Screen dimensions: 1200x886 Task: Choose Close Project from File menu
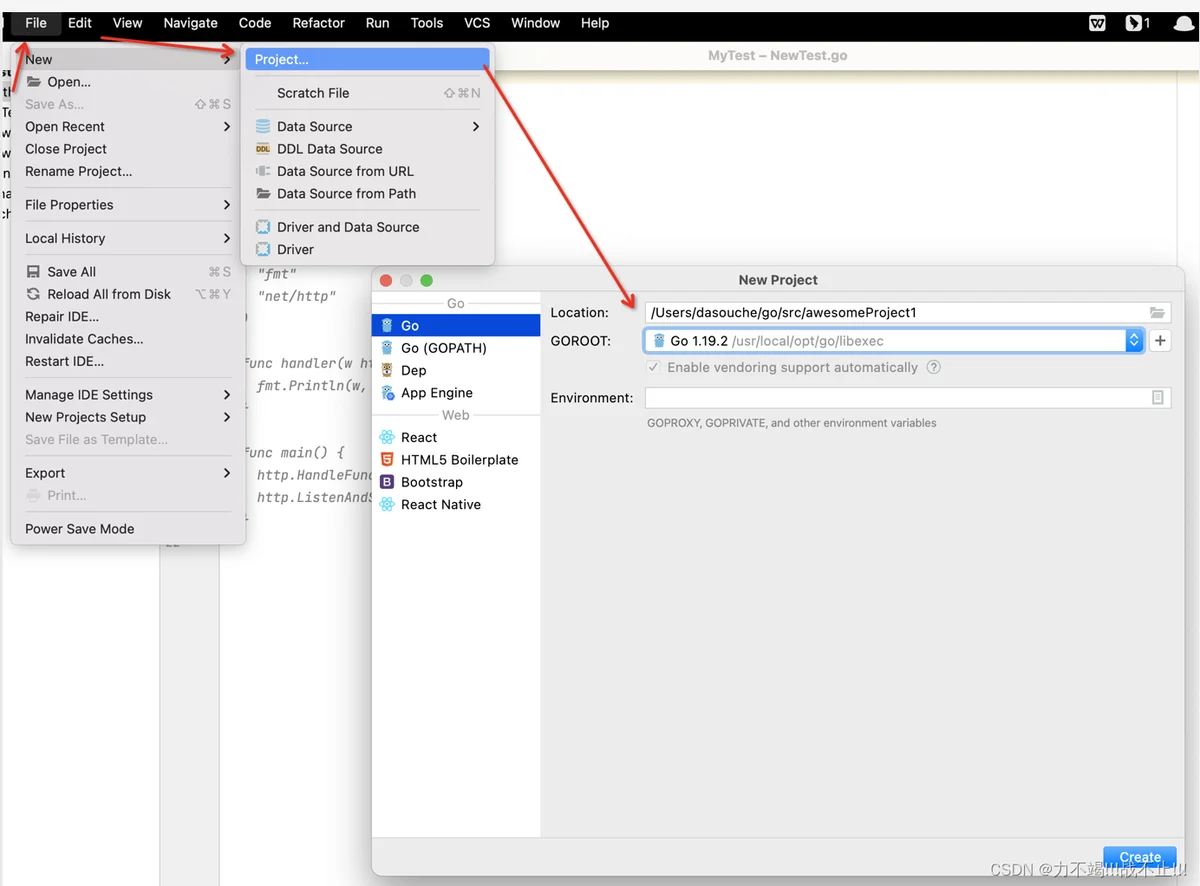[x=128, y=149]
